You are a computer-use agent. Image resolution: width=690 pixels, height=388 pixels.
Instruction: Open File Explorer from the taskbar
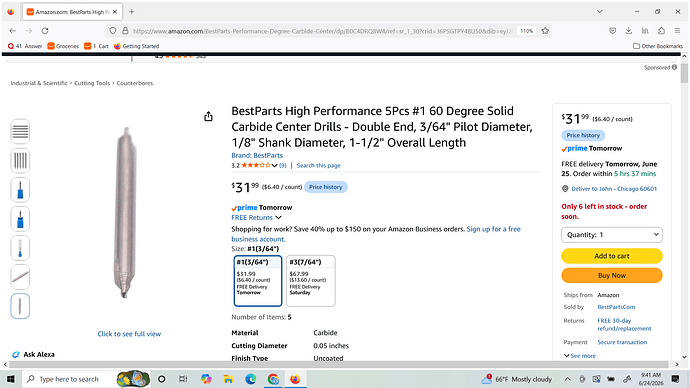click(x=228, y=379)
